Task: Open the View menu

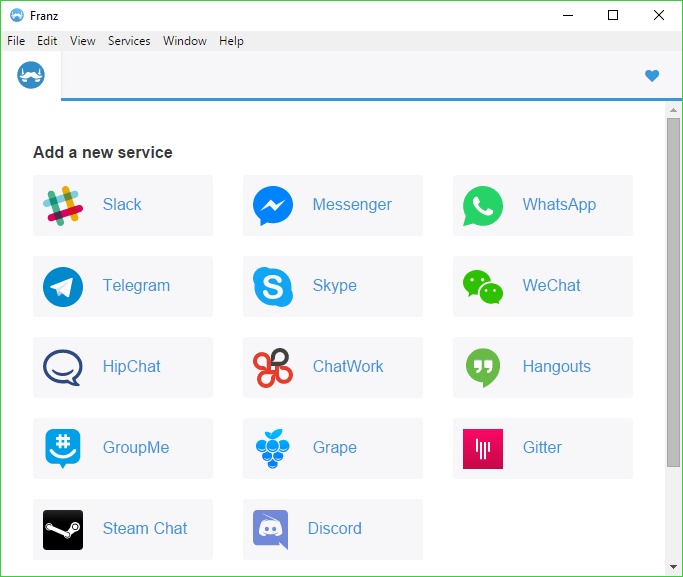Action: pos(83,41)
